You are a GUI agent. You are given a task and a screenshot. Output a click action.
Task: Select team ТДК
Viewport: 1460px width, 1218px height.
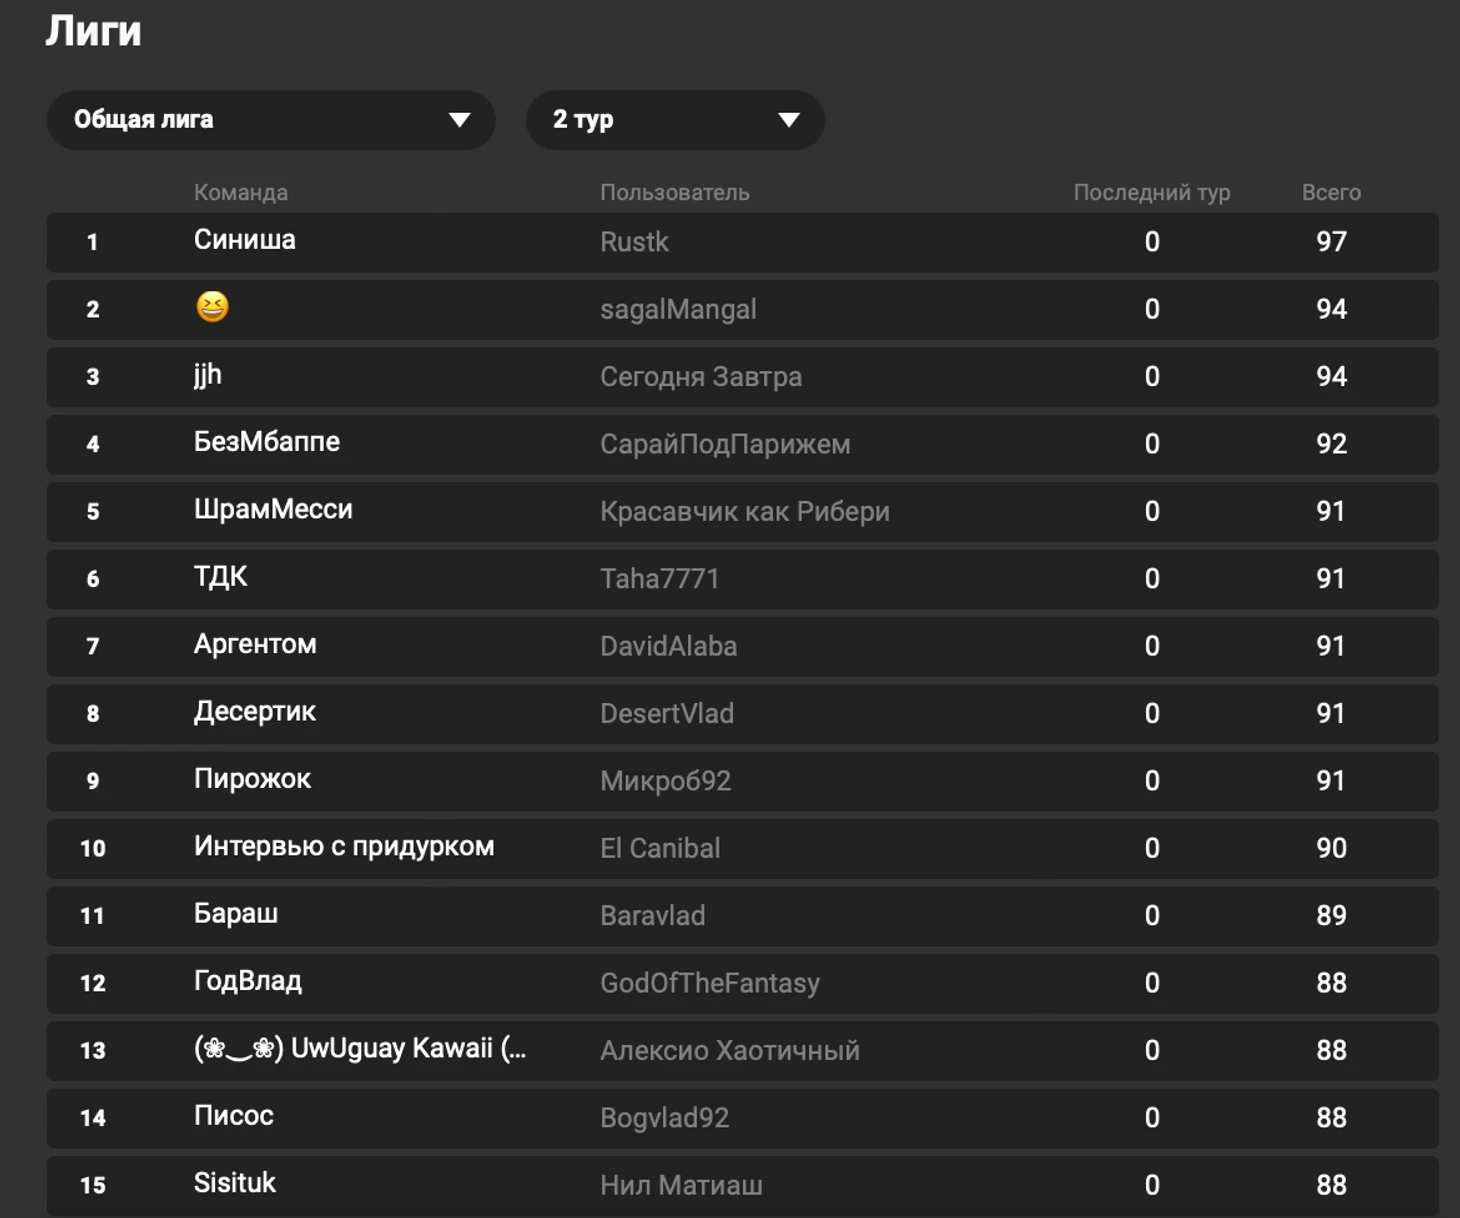tap(221, 577)
